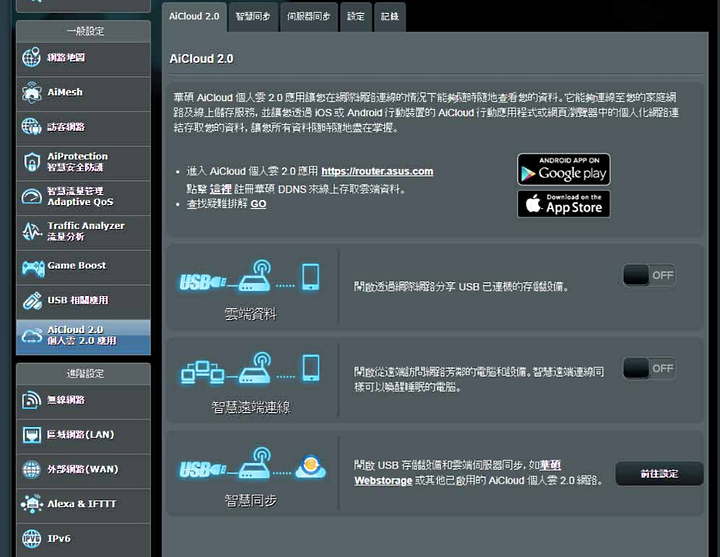Screen dimensions: 720x557
Task: Open the Game Boost gamepad icon
Action: pos(33,267)
